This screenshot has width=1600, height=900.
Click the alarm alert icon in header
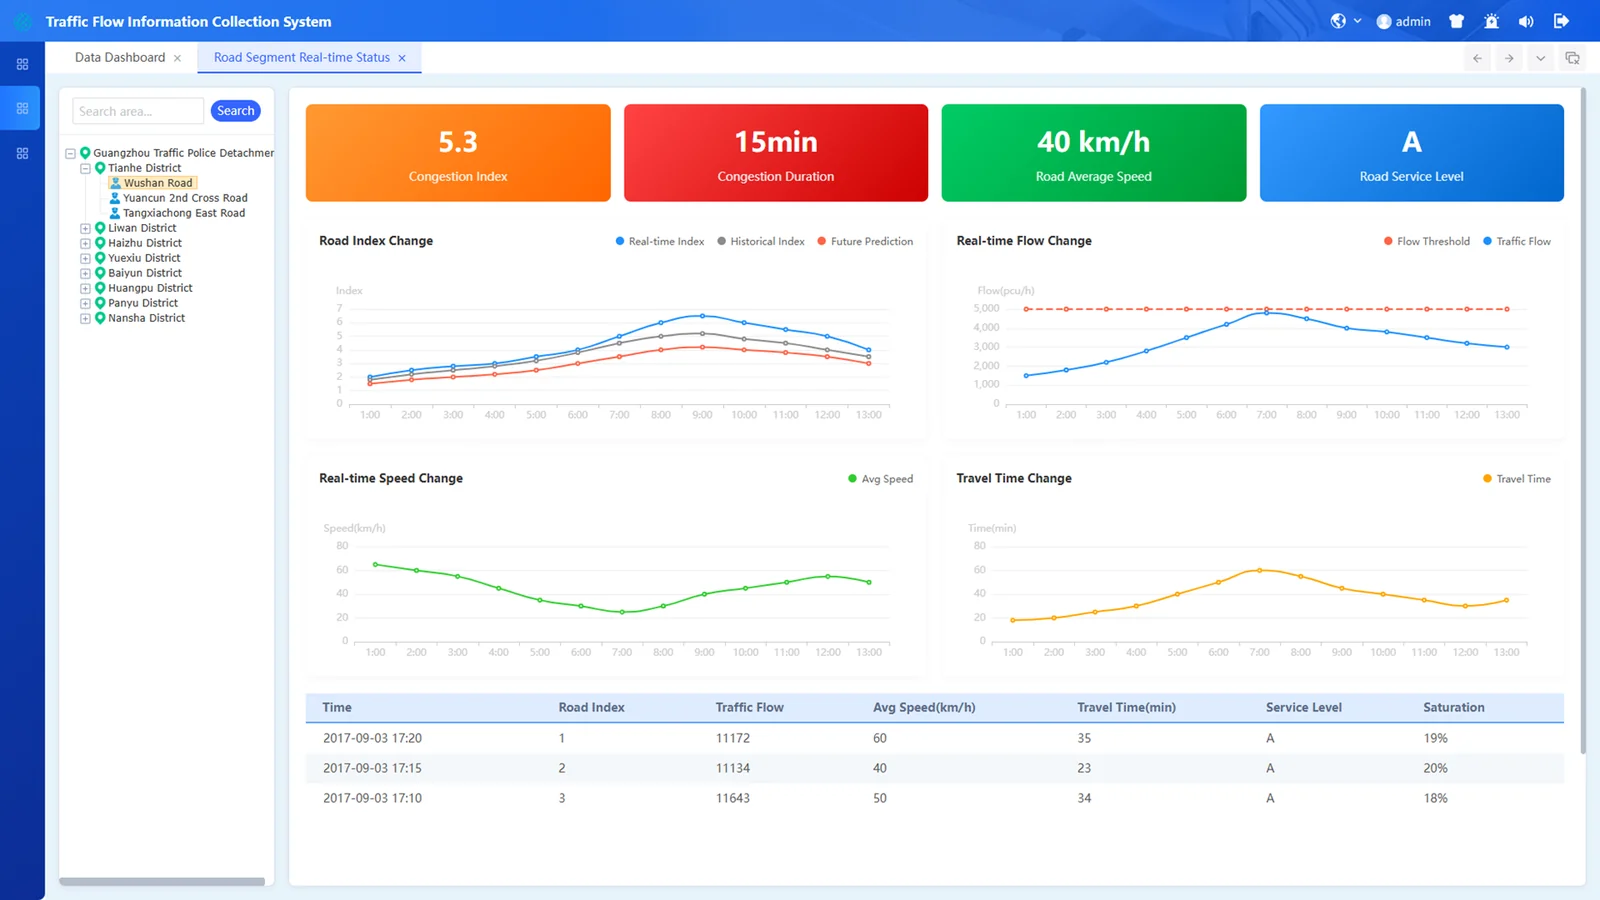(x=1491, y=21)
